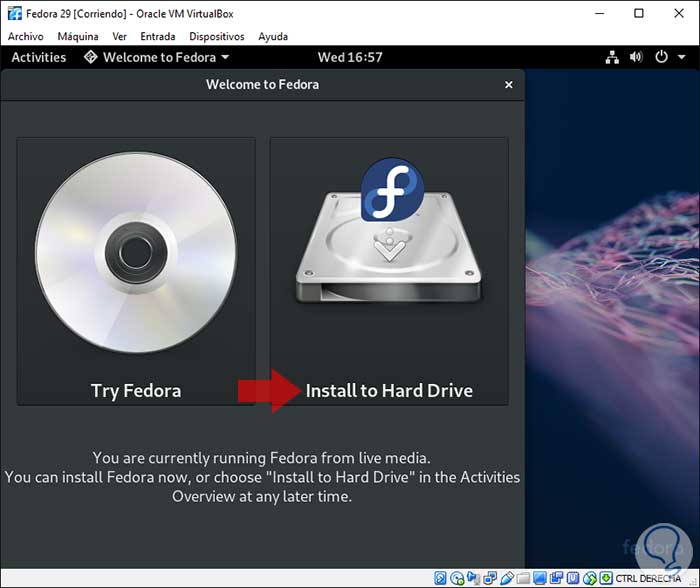700x588 pixels.
Task: Open the Dispositivos menu
Action: point(216,36)
